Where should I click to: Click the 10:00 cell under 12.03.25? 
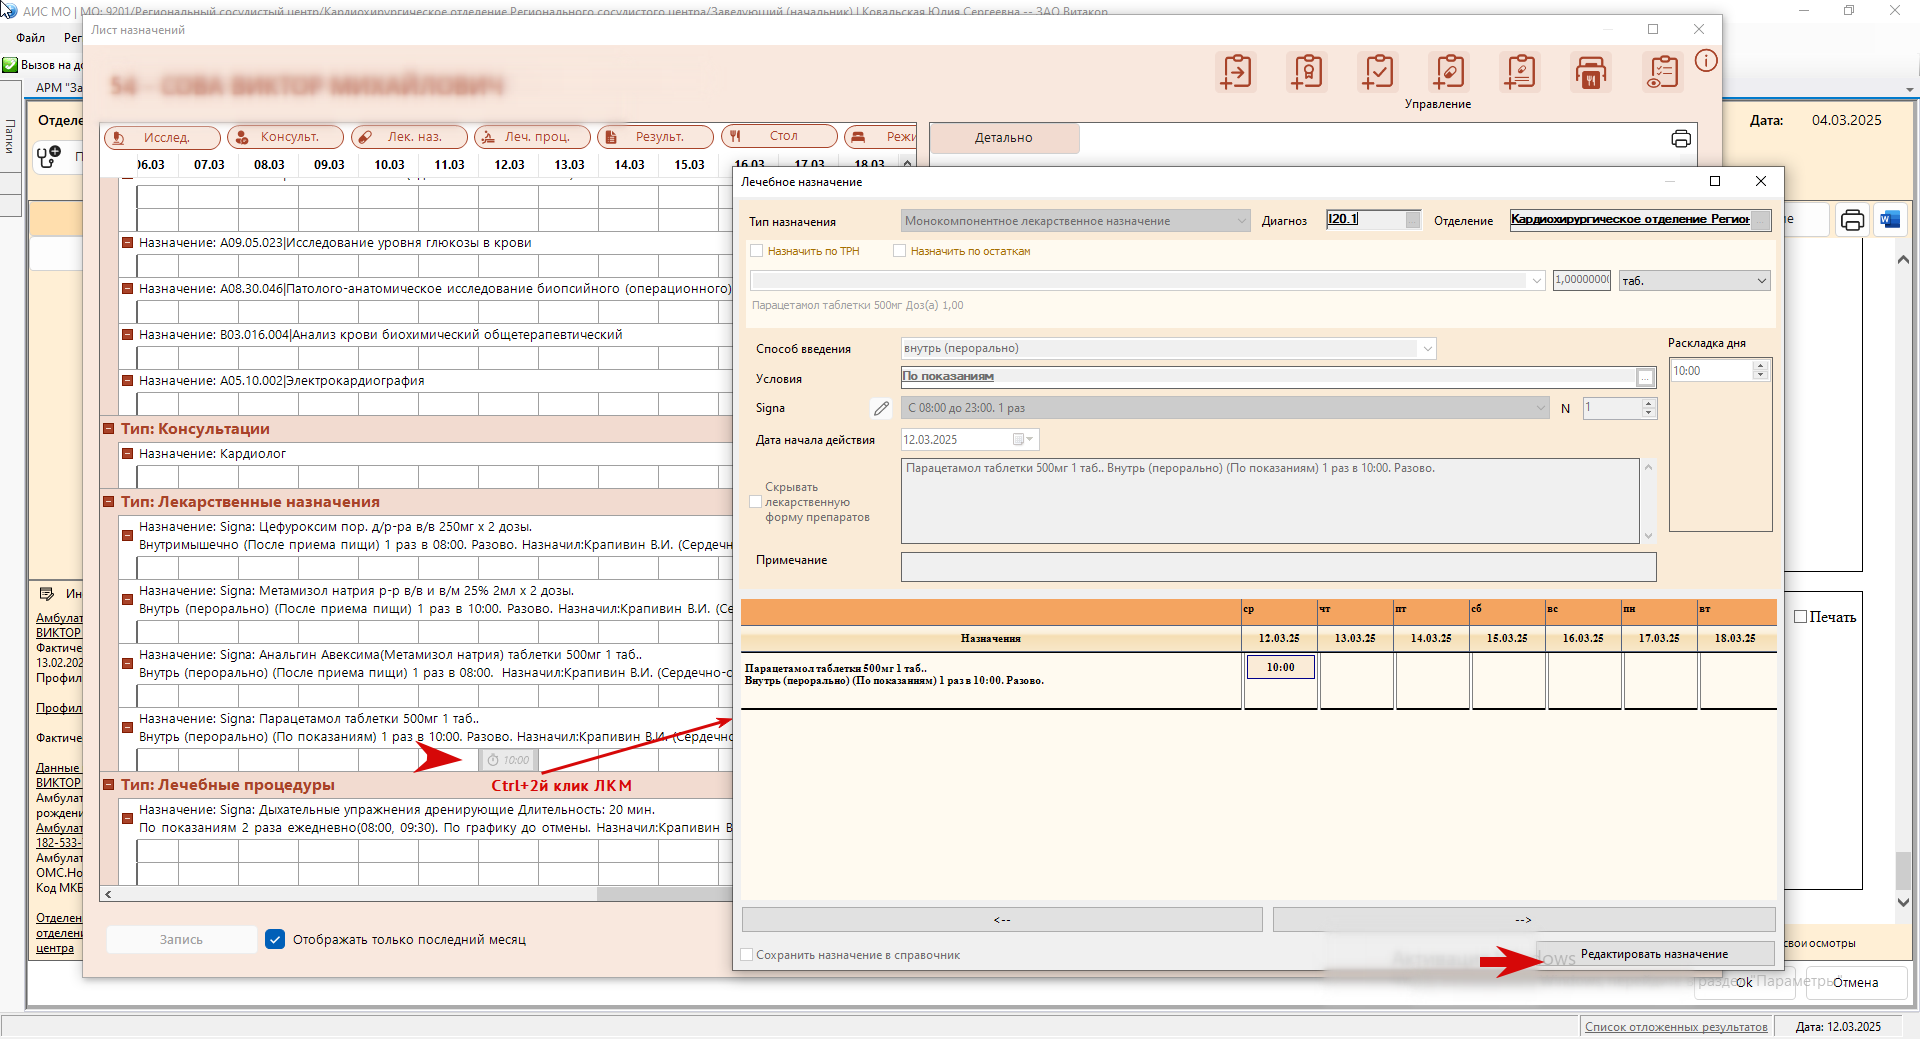(1280, 667)
